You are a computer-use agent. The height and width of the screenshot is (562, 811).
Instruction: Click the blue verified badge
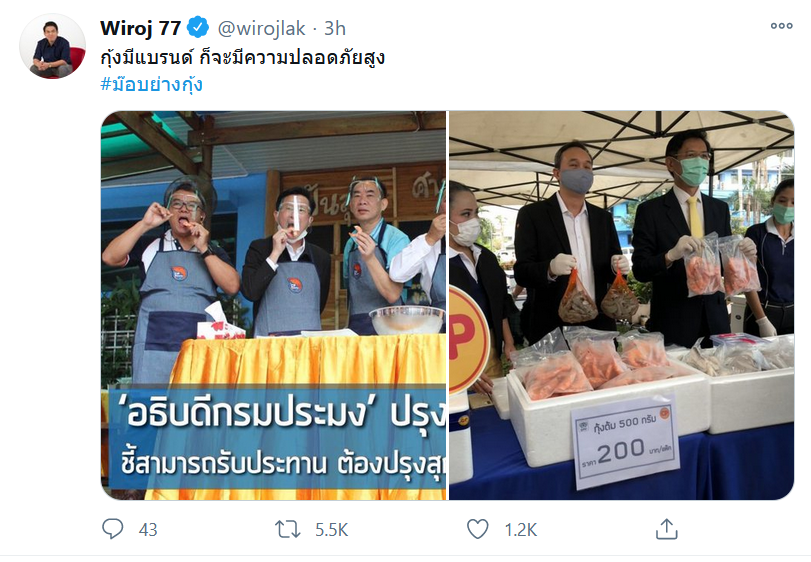pyautogui.click(x=198, y=28)
